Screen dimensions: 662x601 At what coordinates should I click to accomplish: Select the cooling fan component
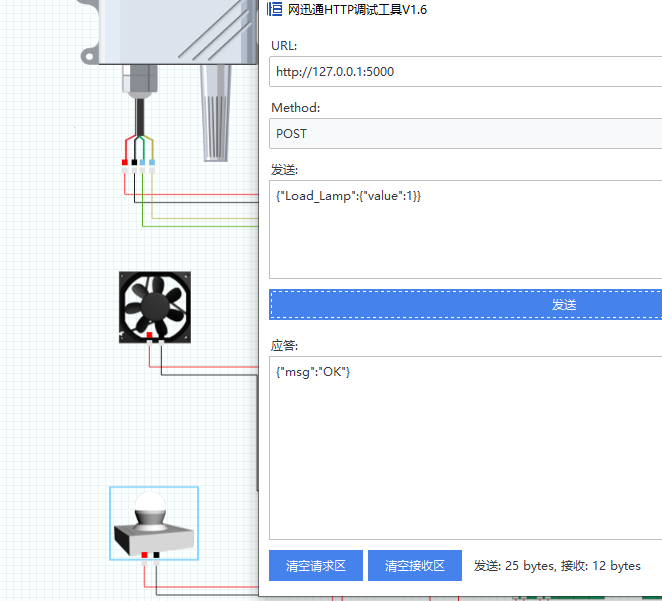pos(154,304)
